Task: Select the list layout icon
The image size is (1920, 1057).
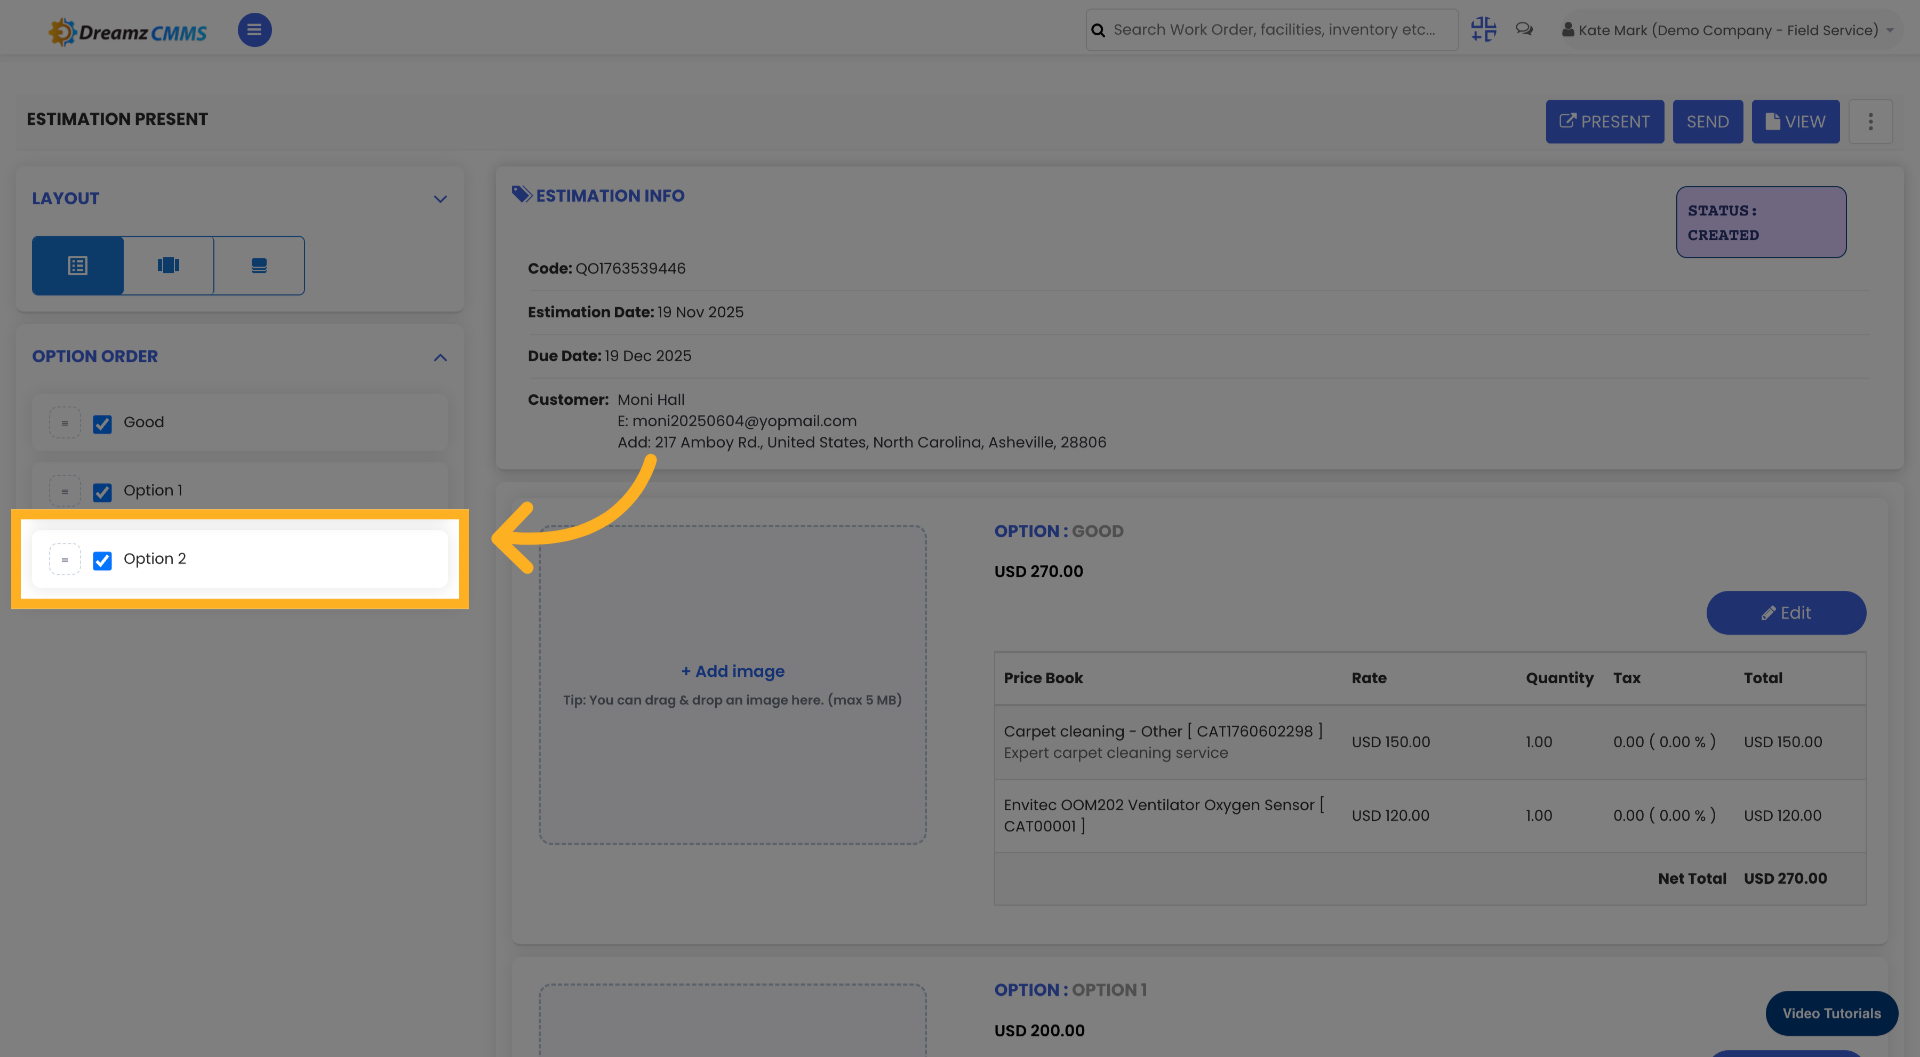Action: (78, 265)
